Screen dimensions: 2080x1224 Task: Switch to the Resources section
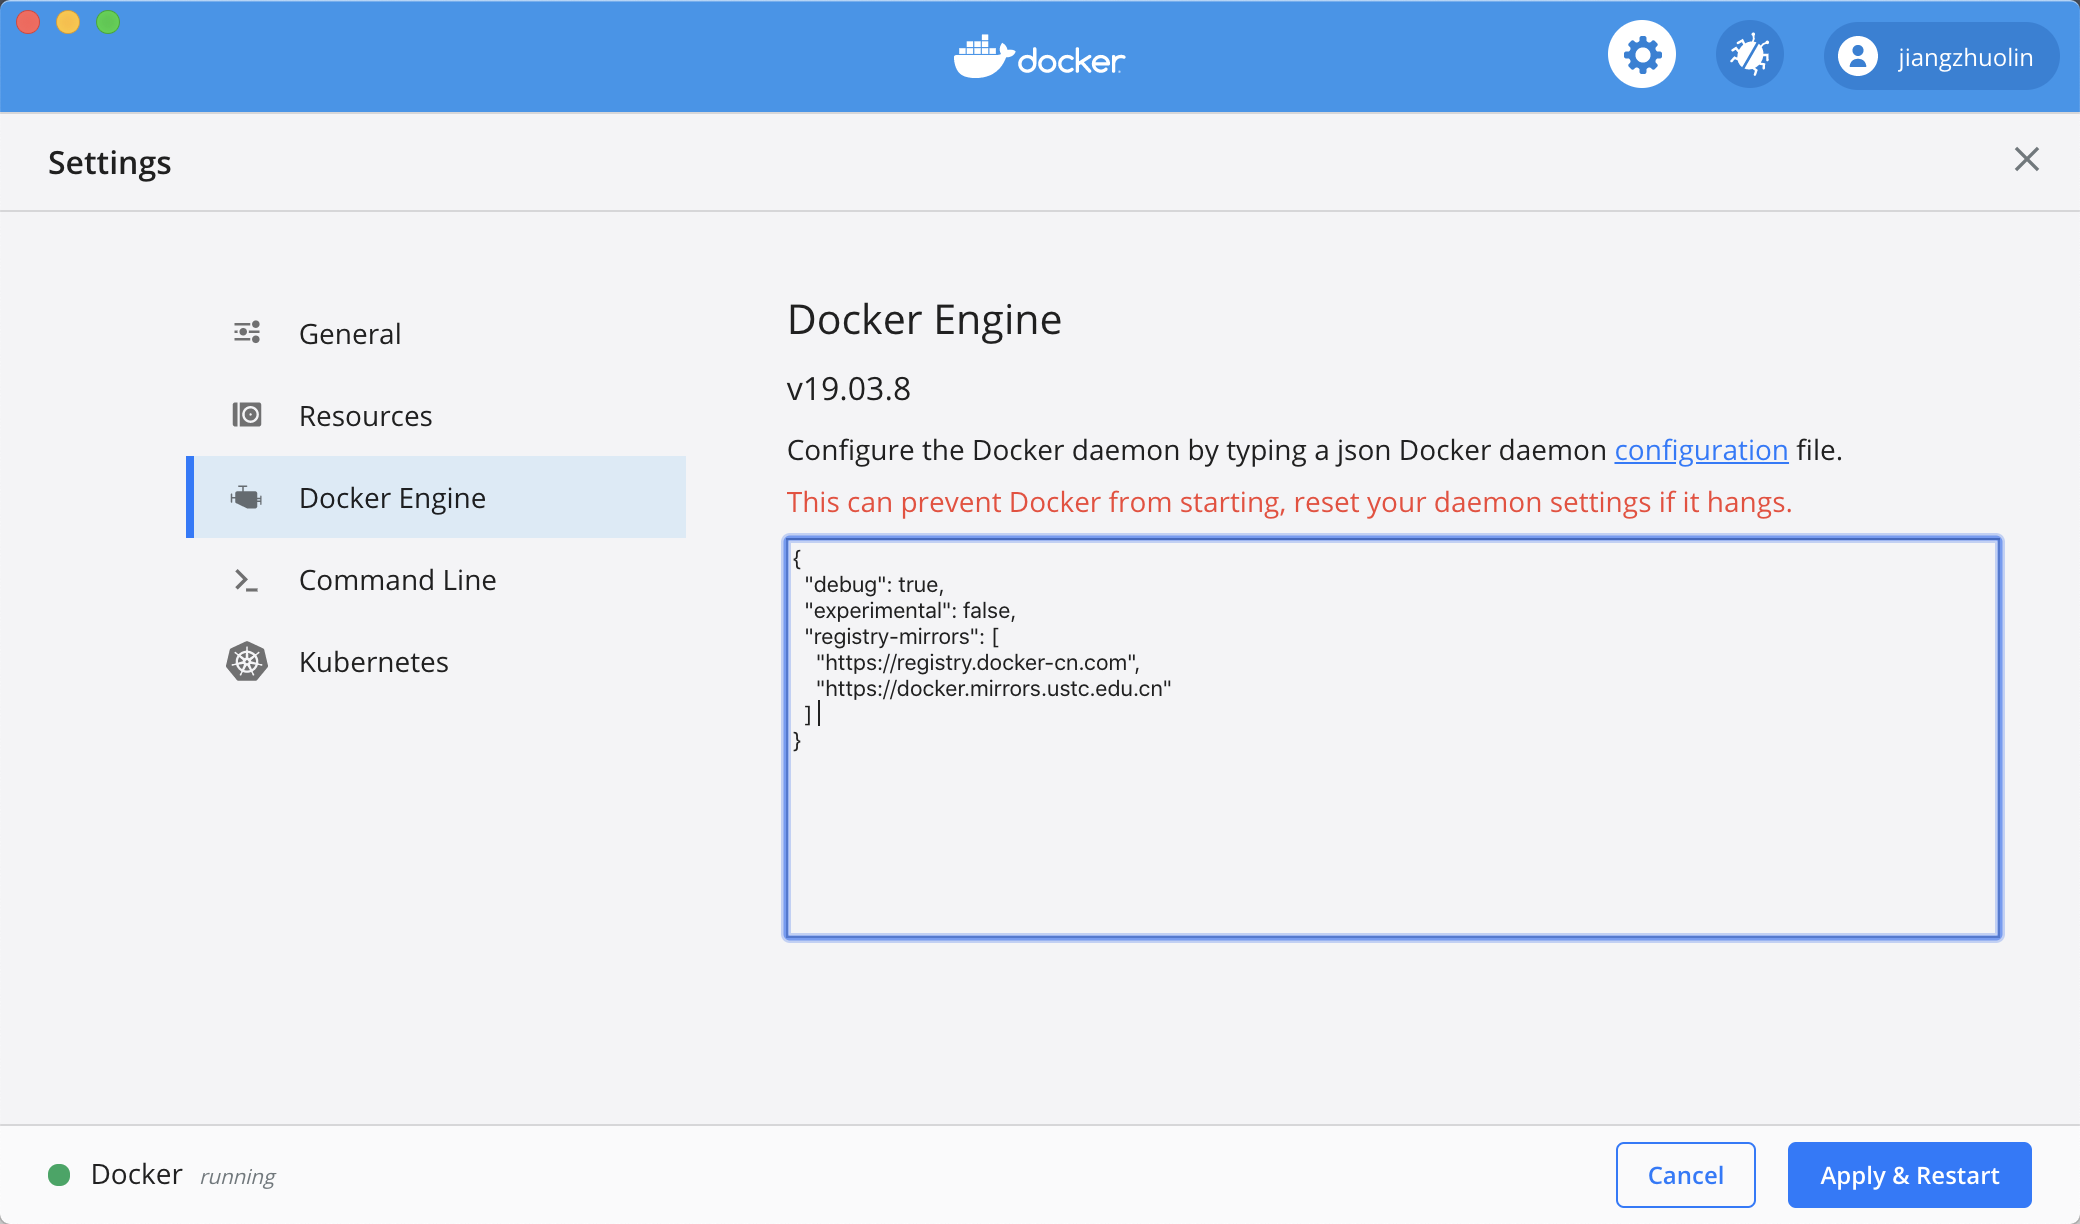(436, 415)
